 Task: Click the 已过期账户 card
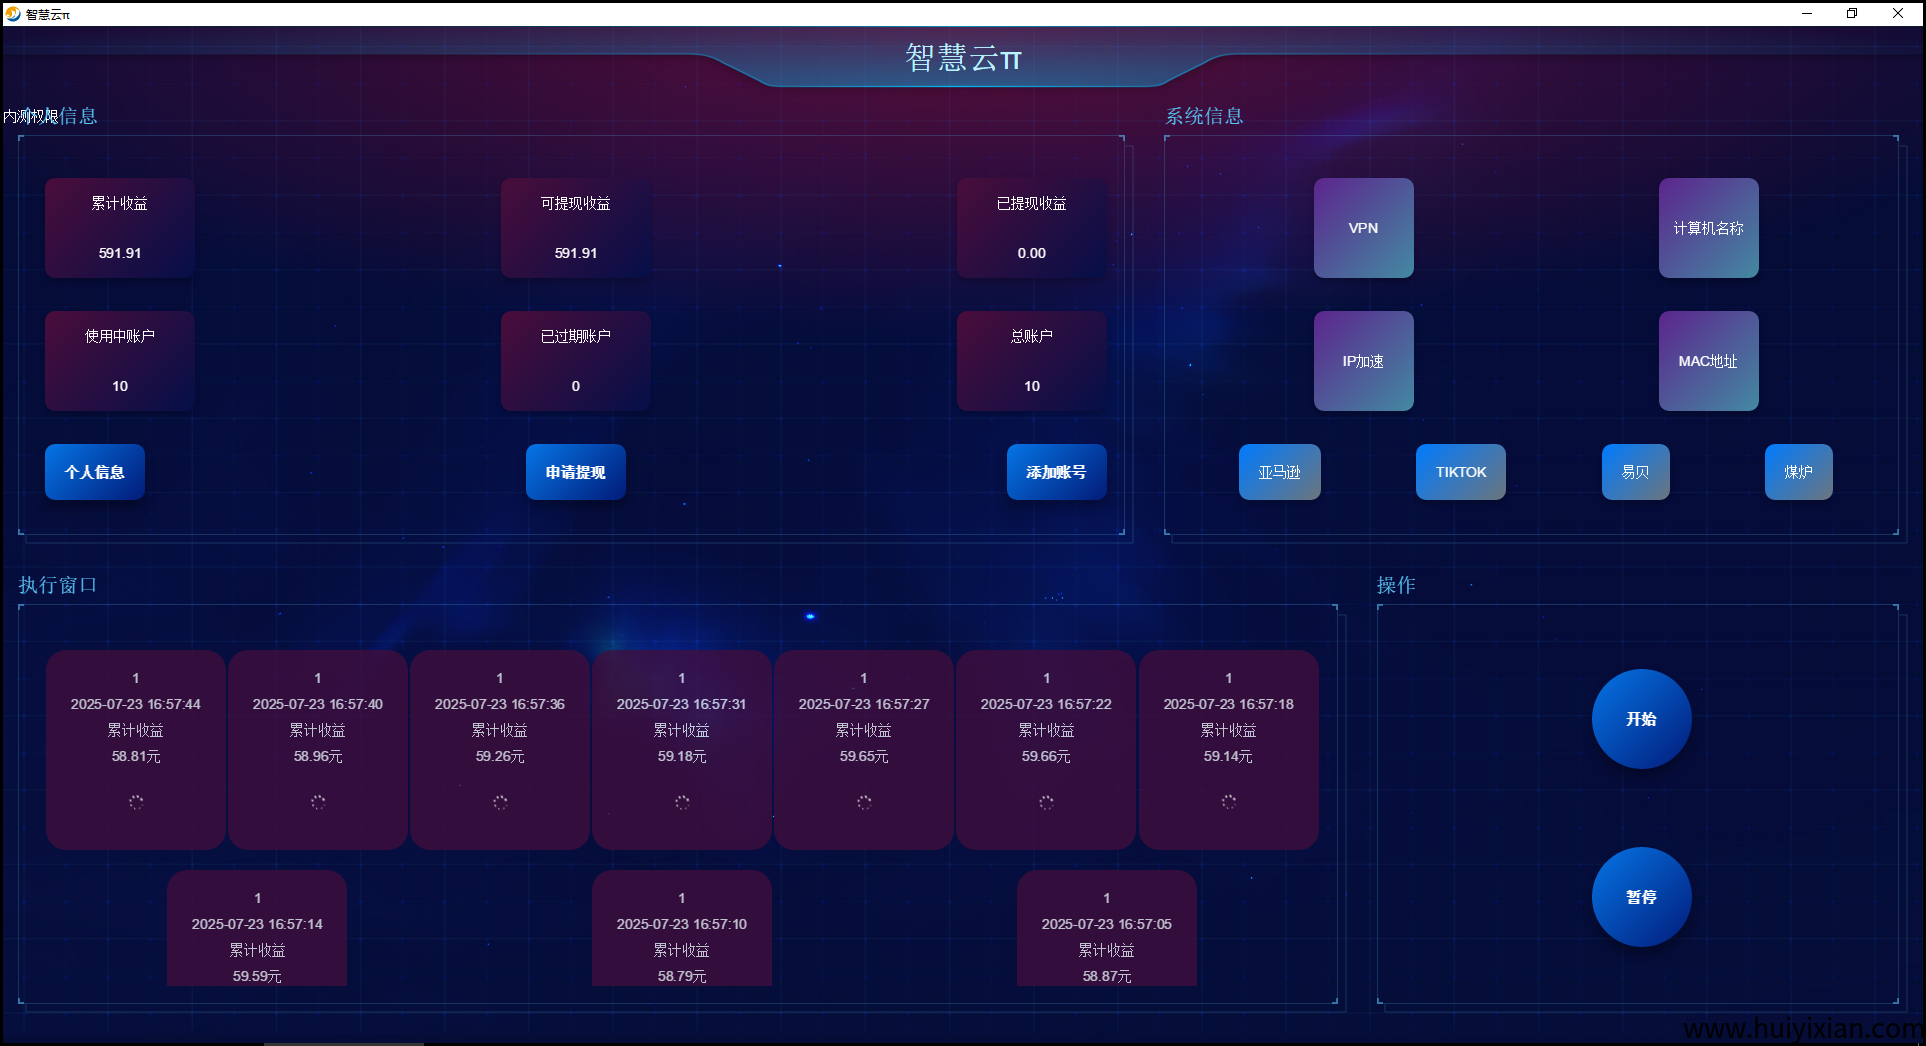(575, 361)
